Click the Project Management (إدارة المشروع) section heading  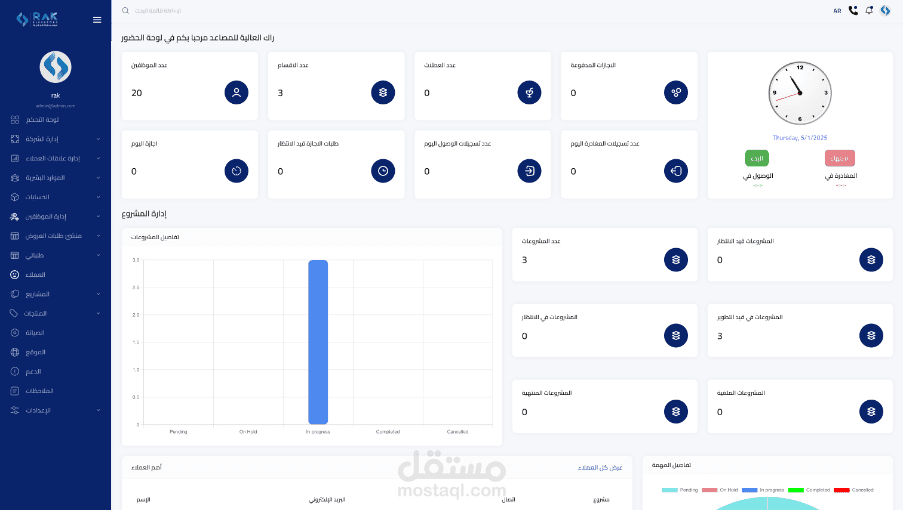[144, 214]
